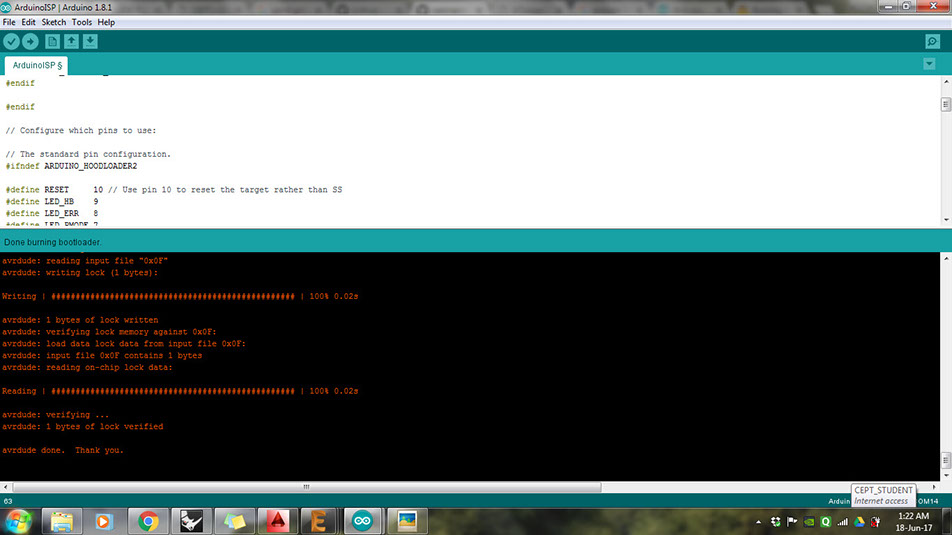Click the Action Center flag tray icon
The width and height of the screenshot is (952, 535).
tap(792, 522)
